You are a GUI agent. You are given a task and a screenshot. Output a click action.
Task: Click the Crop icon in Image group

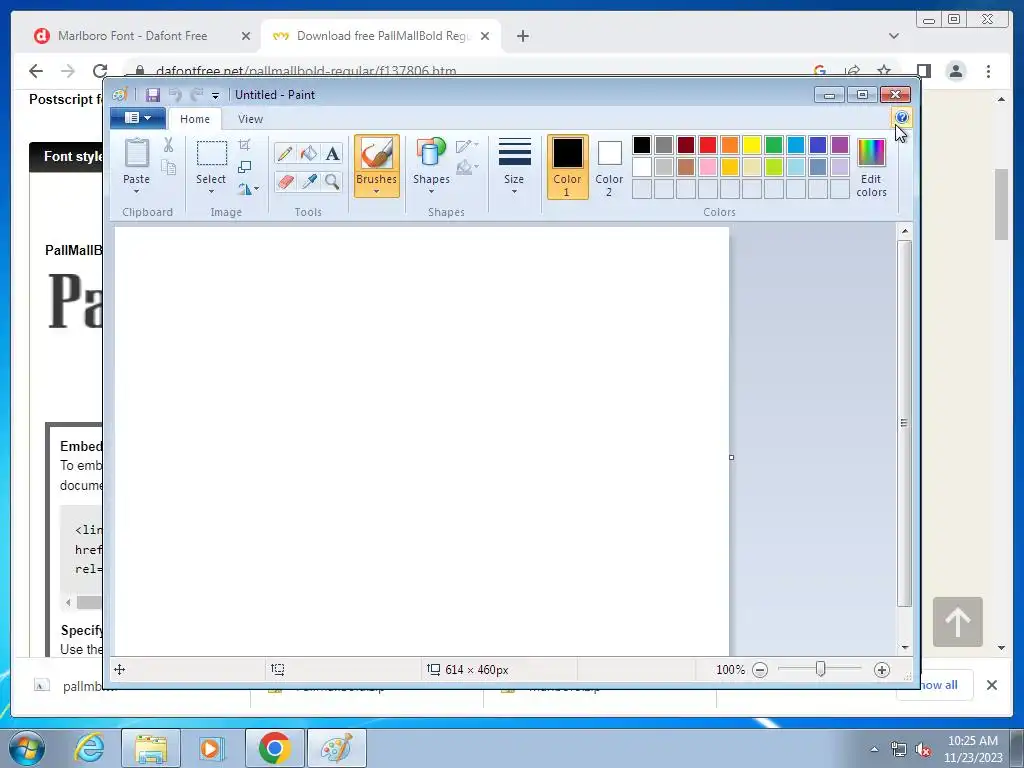pos(244,145)
